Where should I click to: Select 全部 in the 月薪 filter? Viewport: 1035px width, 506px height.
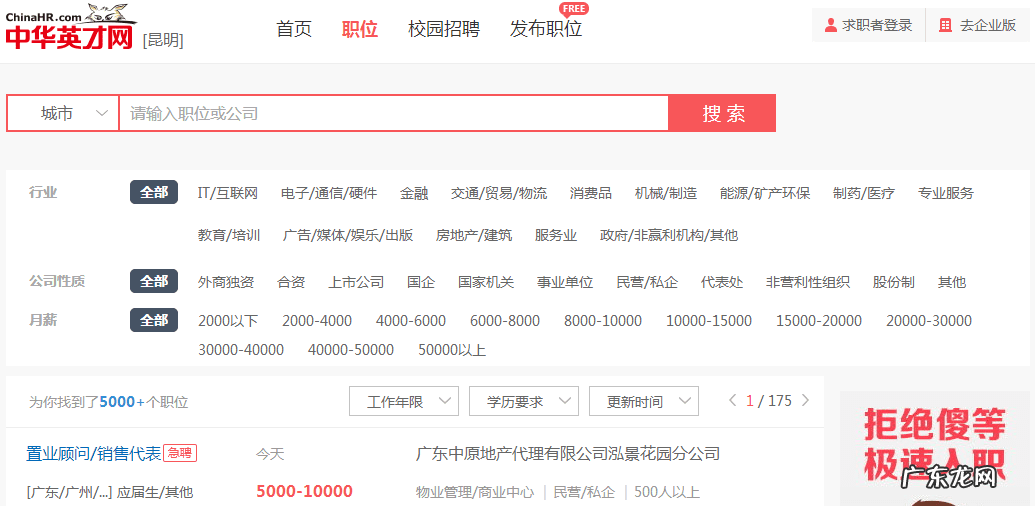pyautogui.click(x=154, y=320)
